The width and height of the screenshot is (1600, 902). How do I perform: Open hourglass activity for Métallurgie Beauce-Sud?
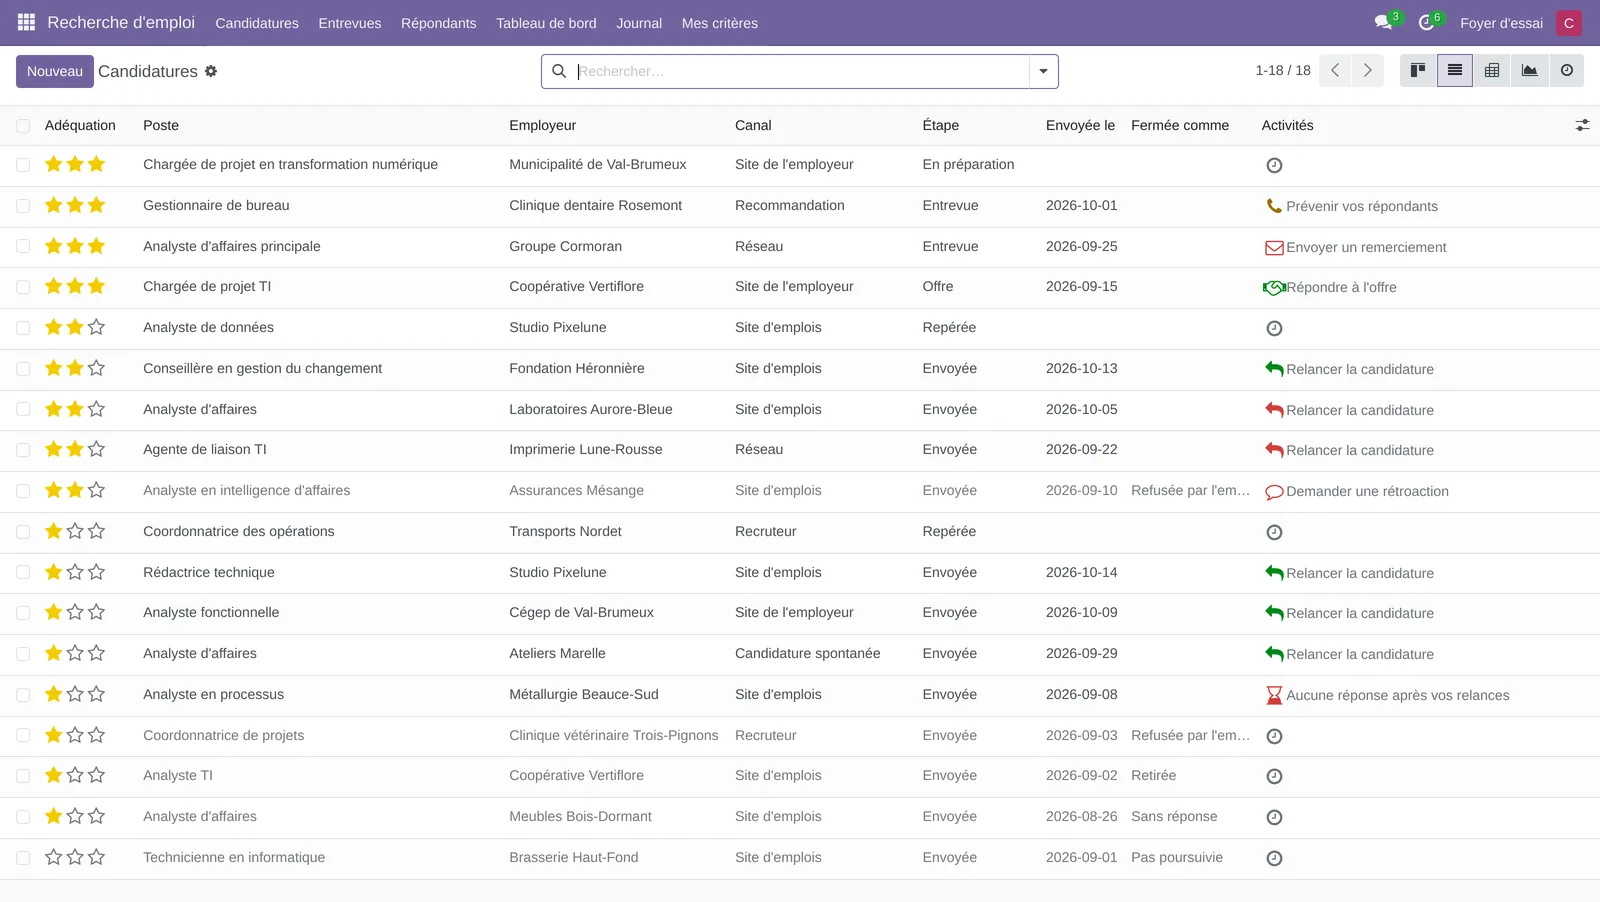pyautogui.click(x=1274, y=695)
